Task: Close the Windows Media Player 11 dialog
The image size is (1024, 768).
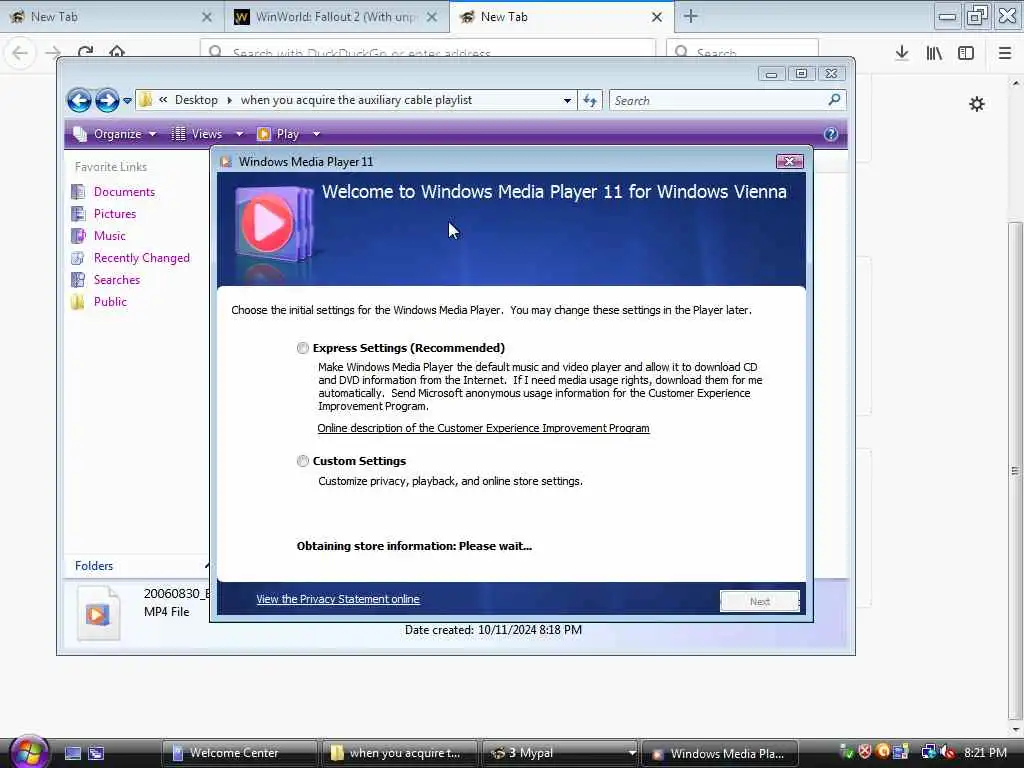Action: tap(790, 161)
